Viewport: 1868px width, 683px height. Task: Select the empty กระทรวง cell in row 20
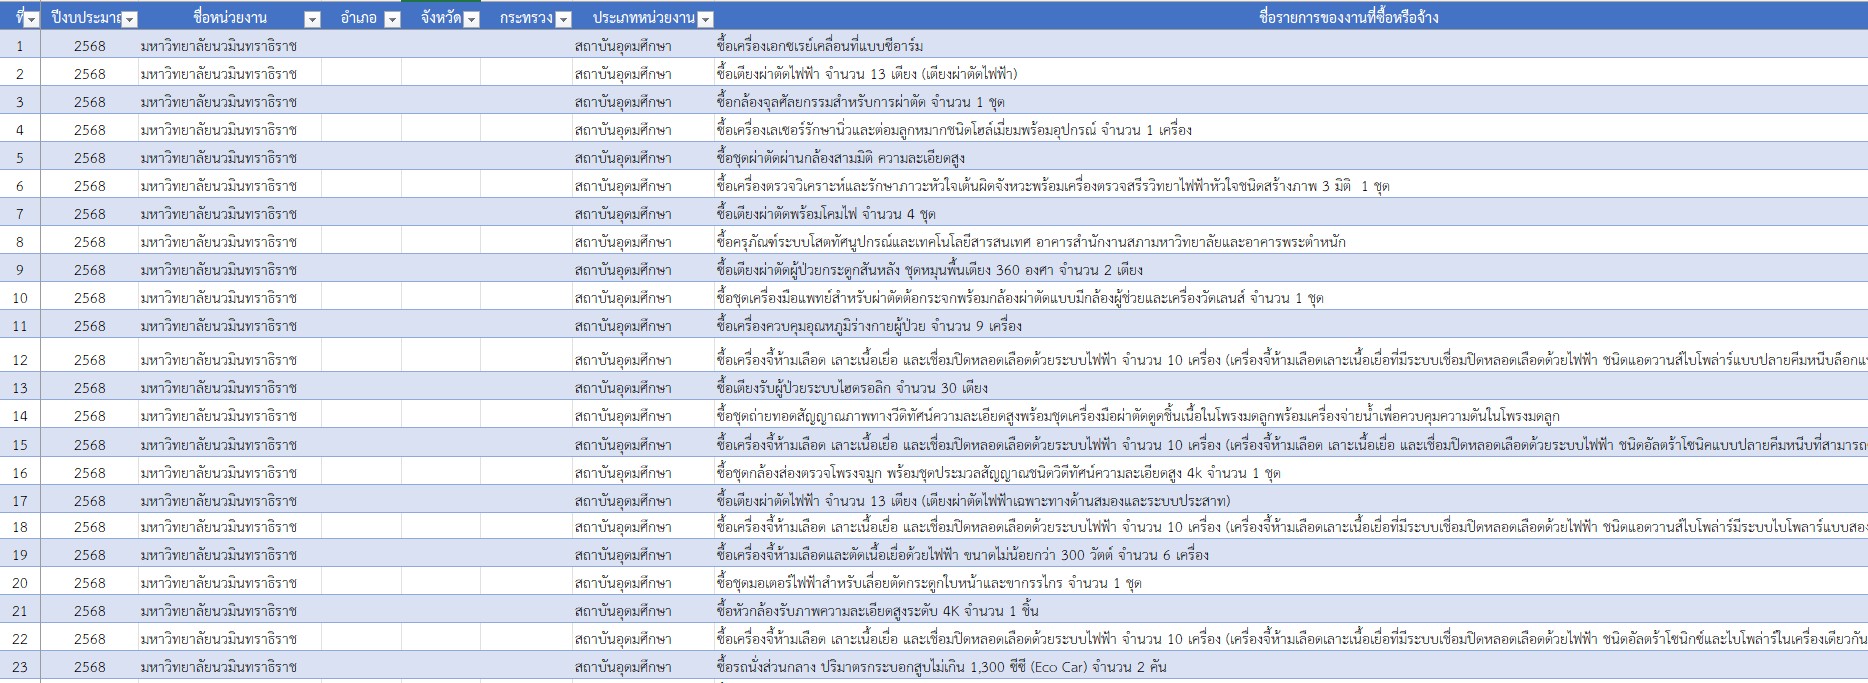point(525,583)
